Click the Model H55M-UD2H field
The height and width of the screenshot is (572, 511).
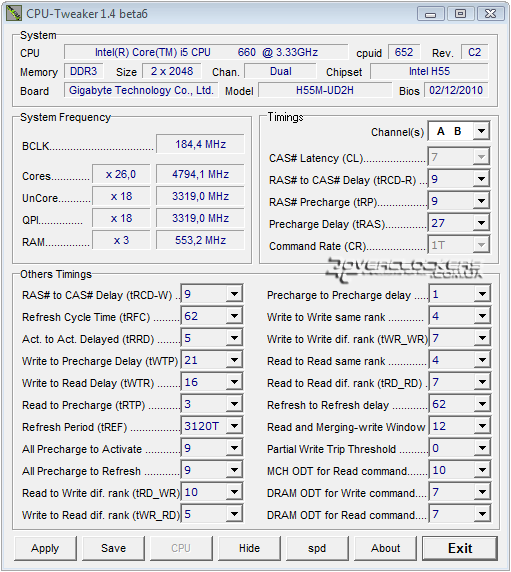click(x=325, y=90)
